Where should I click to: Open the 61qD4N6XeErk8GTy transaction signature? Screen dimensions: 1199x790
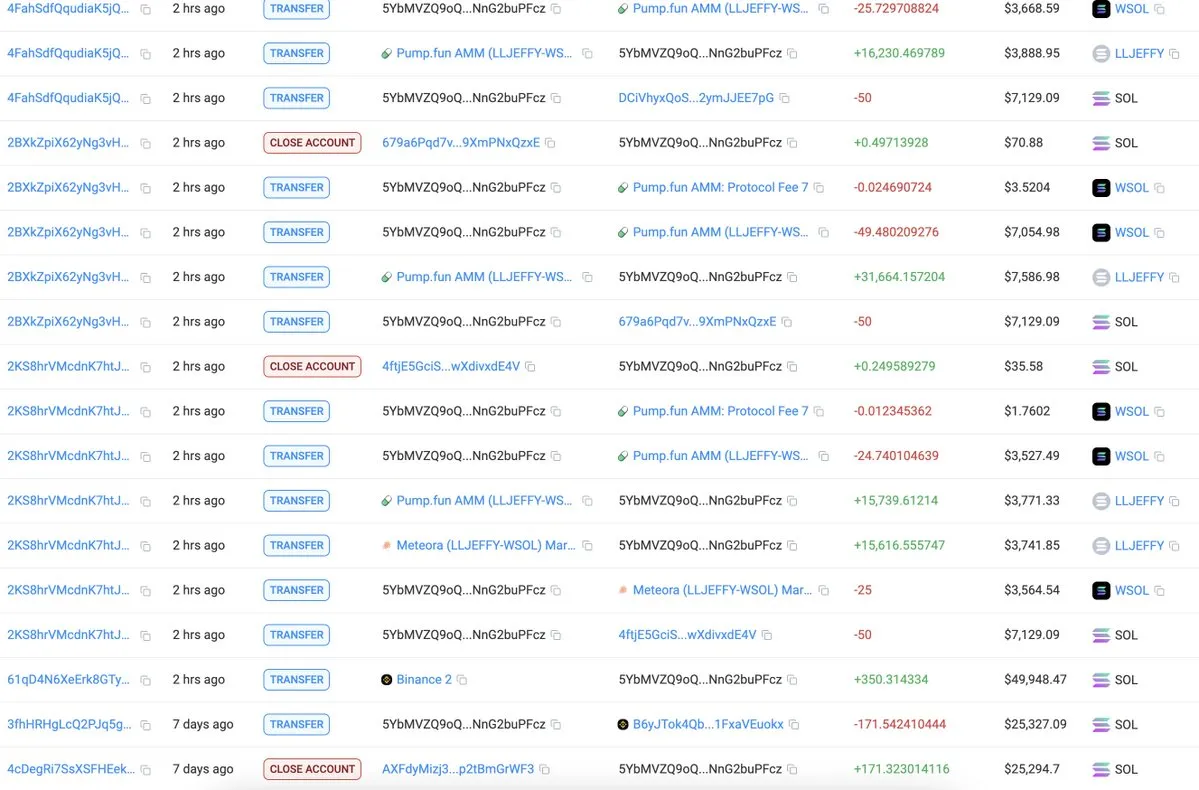click(x=69, y=679)
